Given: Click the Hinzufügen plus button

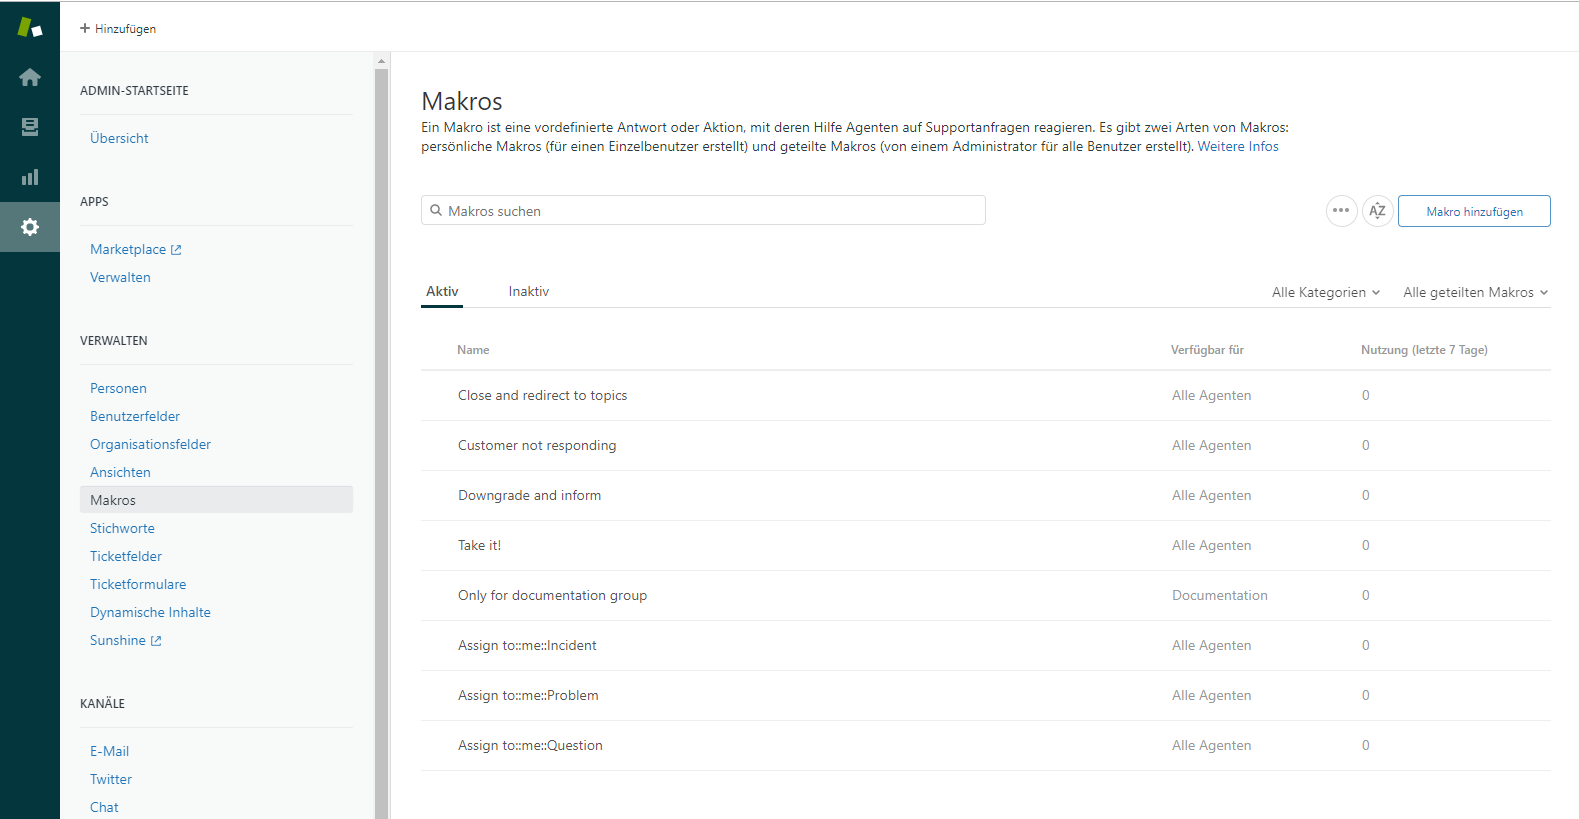Looking at the screenshot, I should click(118, 29).
